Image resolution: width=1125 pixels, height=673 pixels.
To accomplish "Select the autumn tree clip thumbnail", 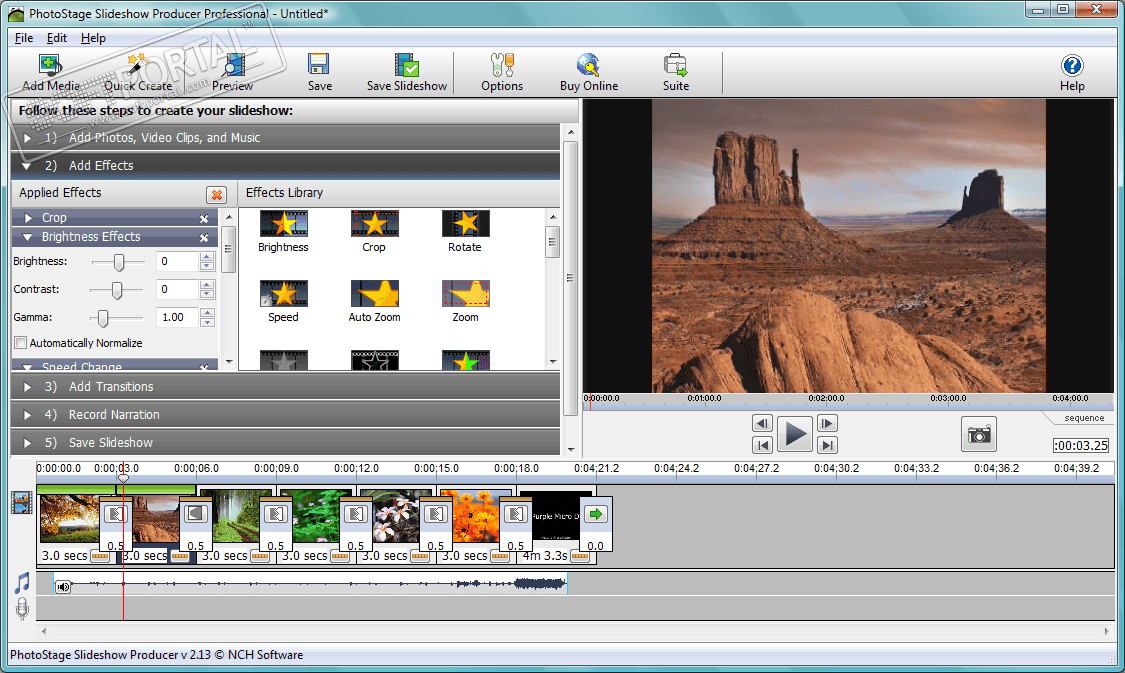I will click(70, 517).
